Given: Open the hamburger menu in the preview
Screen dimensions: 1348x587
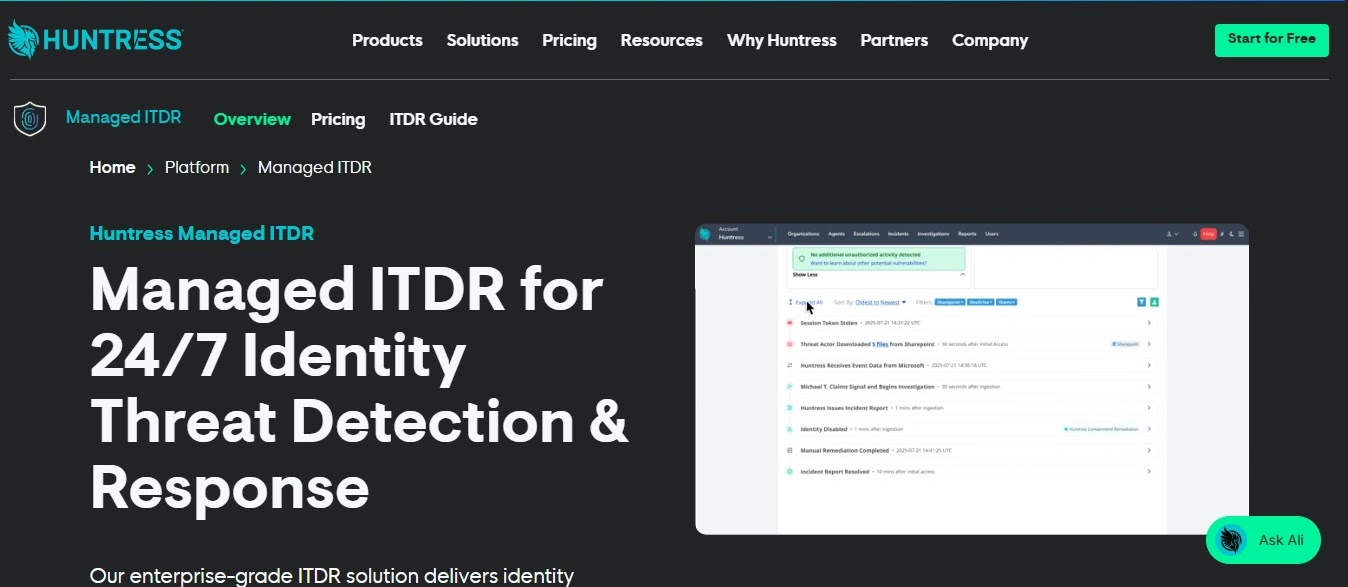Looking at the screenshot, I should [x=1242, y=234].
